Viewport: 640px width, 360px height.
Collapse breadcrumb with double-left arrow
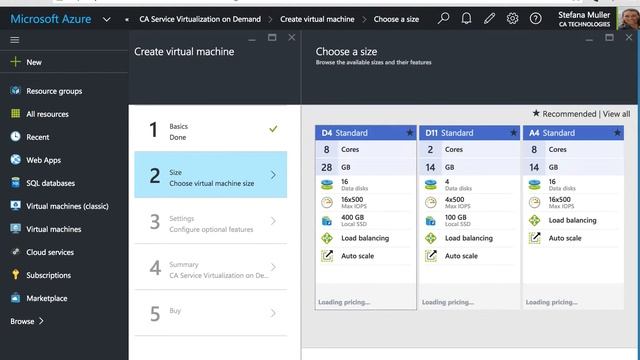click(127, 19)
